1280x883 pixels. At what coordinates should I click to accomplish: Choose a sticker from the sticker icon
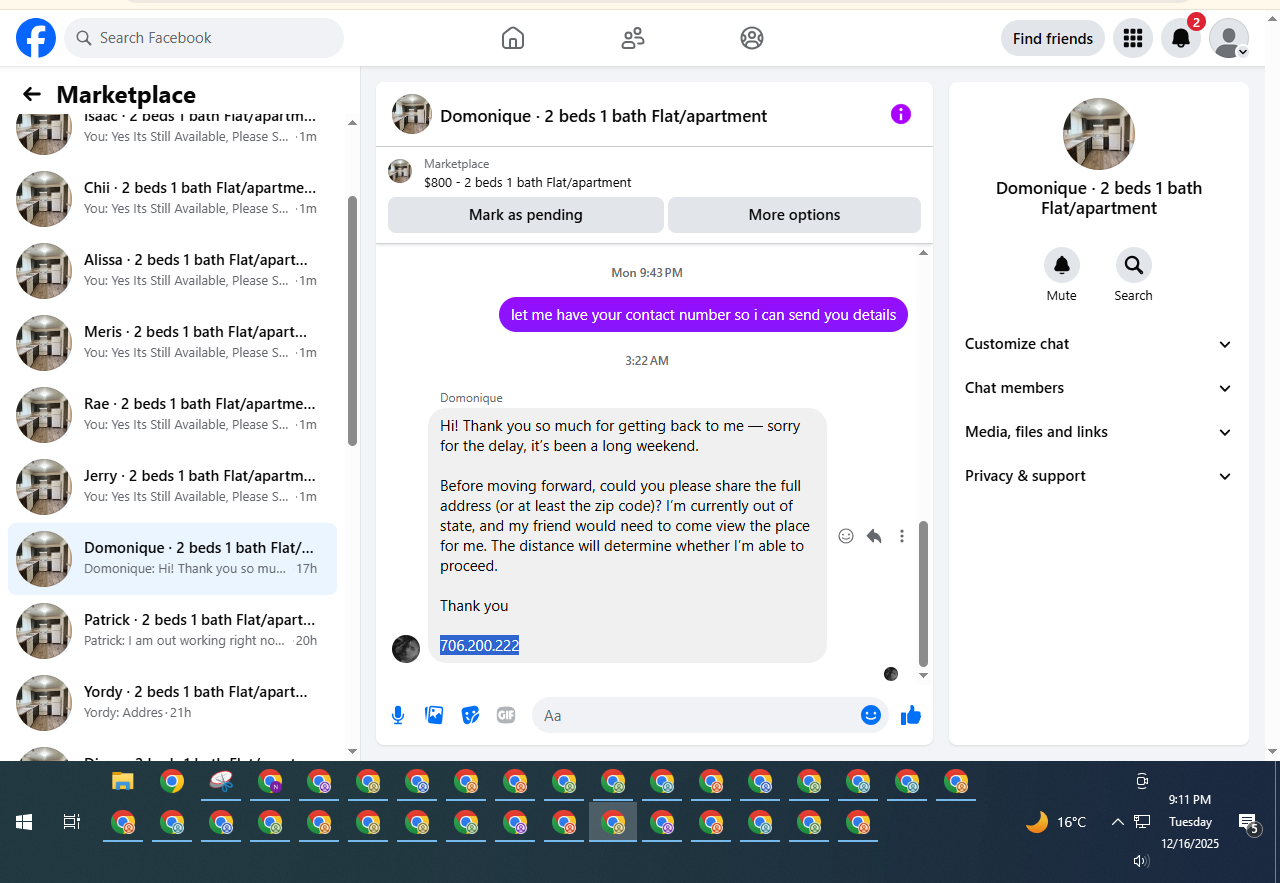[x=470, y=715]
